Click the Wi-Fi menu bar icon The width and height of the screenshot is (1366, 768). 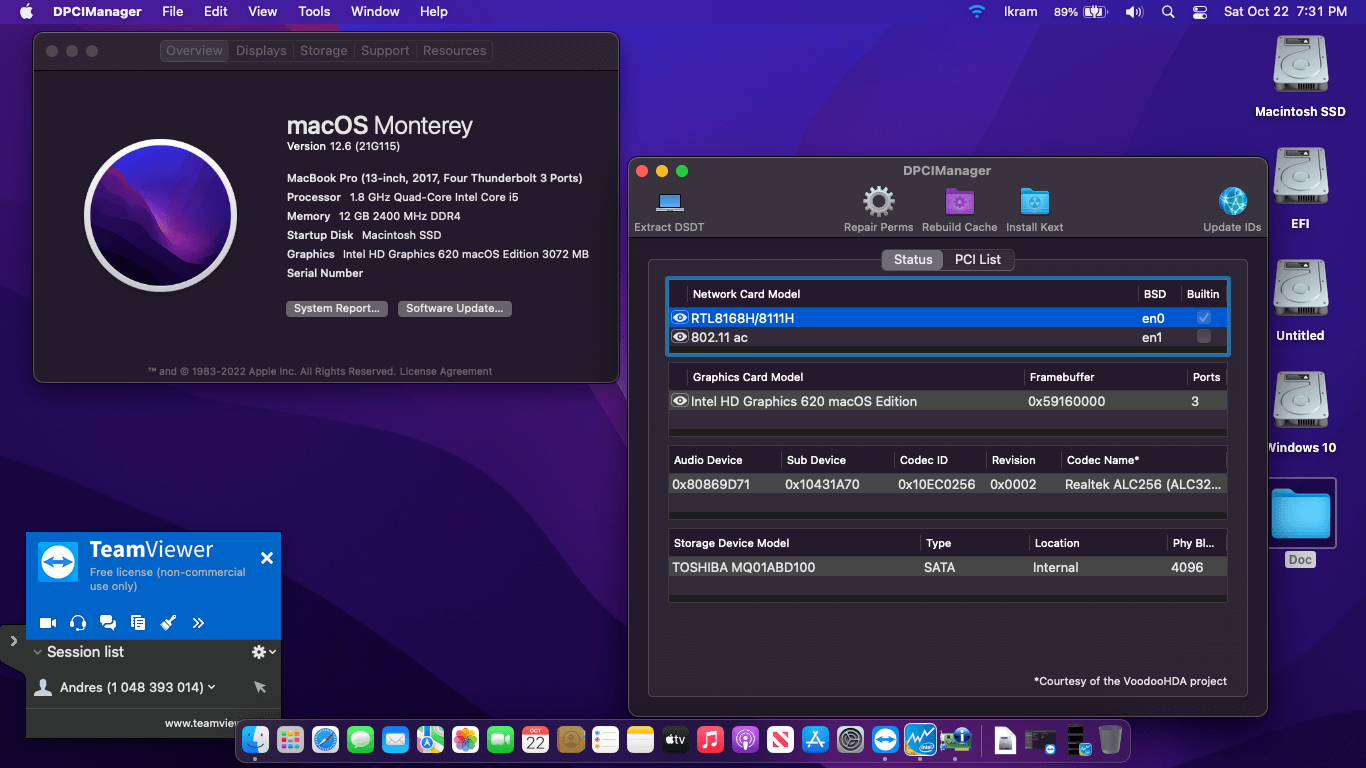click(x=977, y=11)
